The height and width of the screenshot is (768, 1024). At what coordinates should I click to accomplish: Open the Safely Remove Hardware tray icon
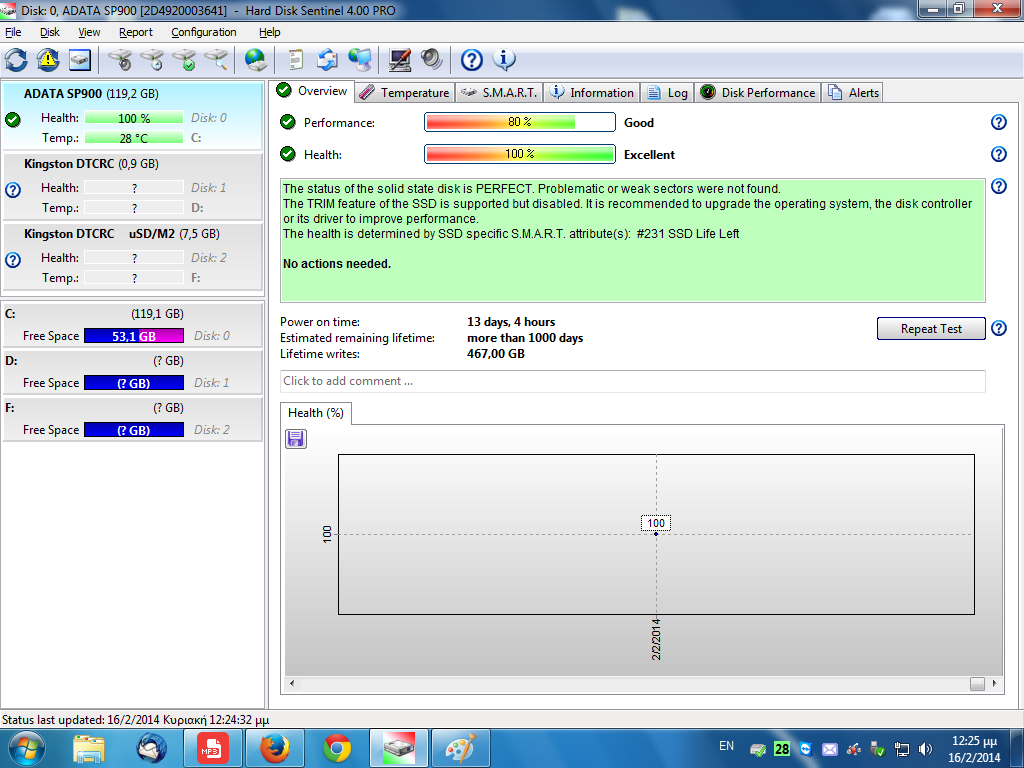[x=878, y=749]
